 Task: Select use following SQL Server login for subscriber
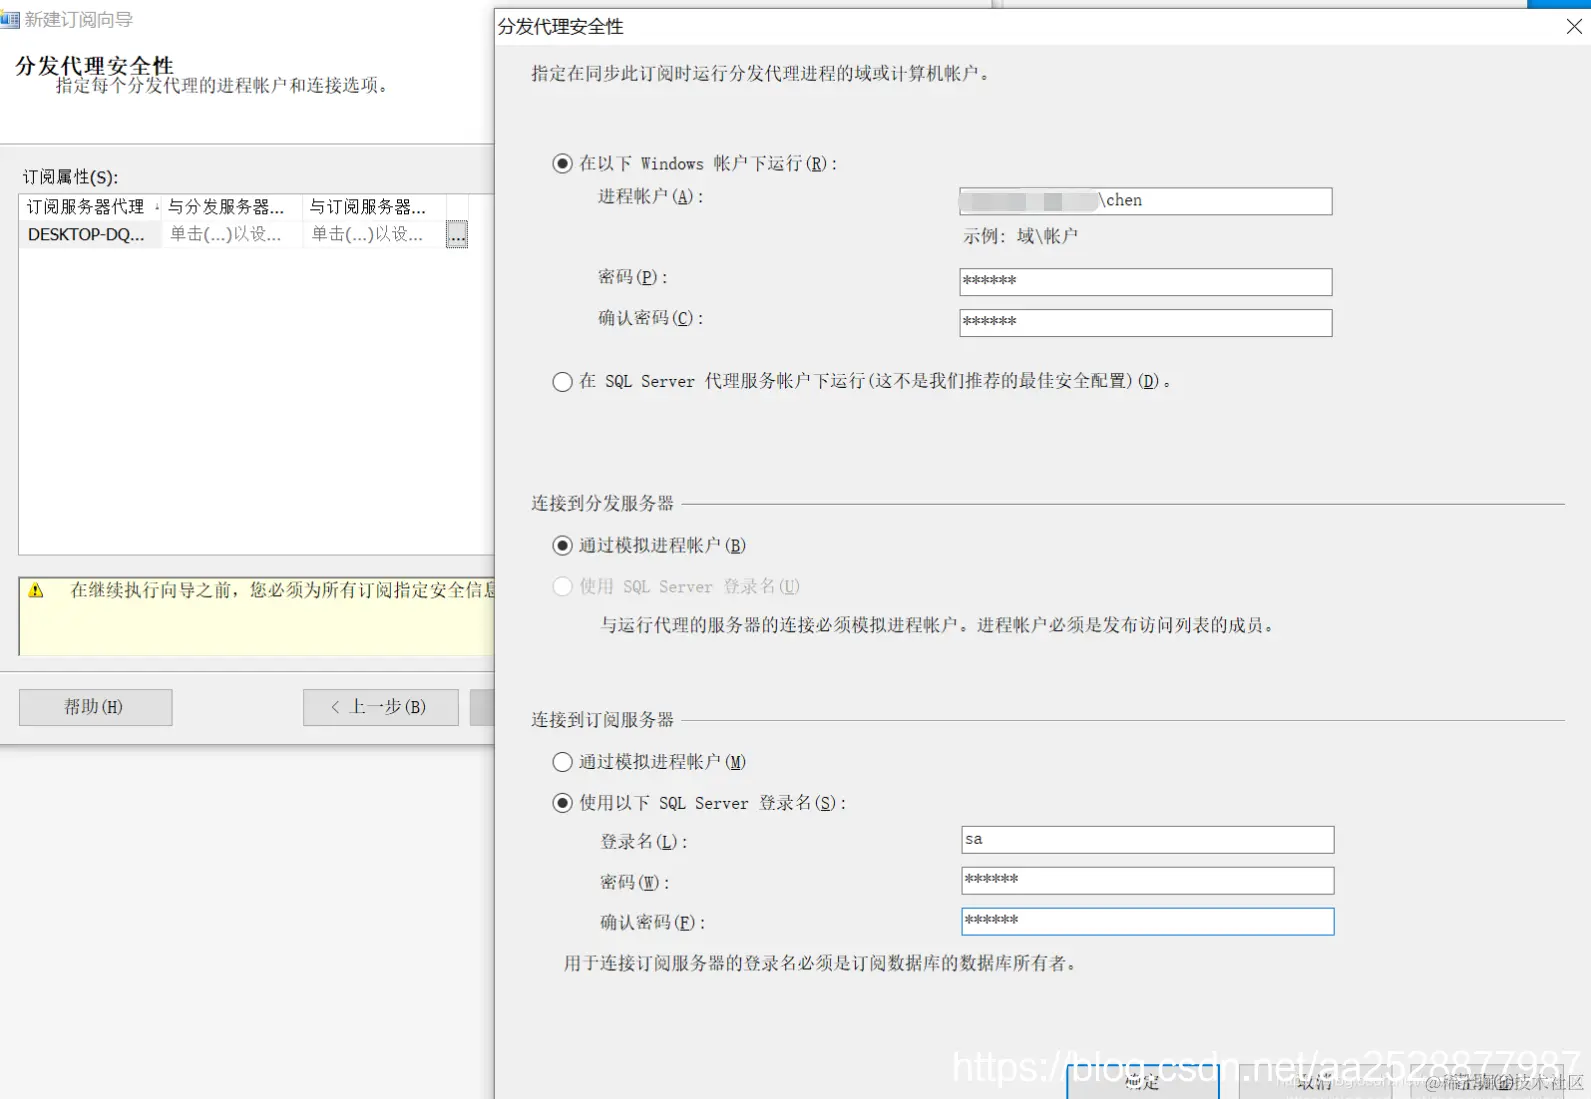(562, 803)
